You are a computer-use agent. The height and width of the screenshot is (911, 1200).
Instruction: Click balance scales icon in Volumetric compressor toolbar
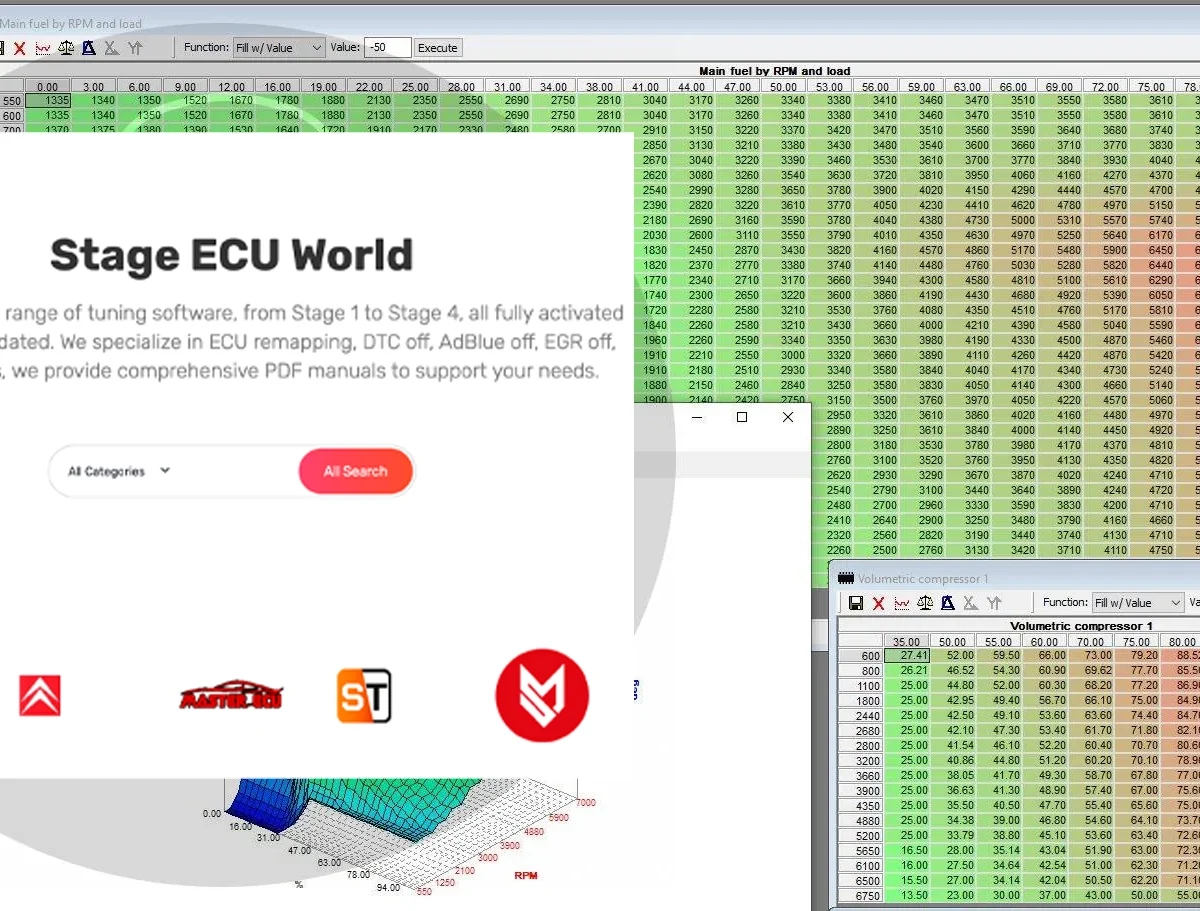[924, 603]
